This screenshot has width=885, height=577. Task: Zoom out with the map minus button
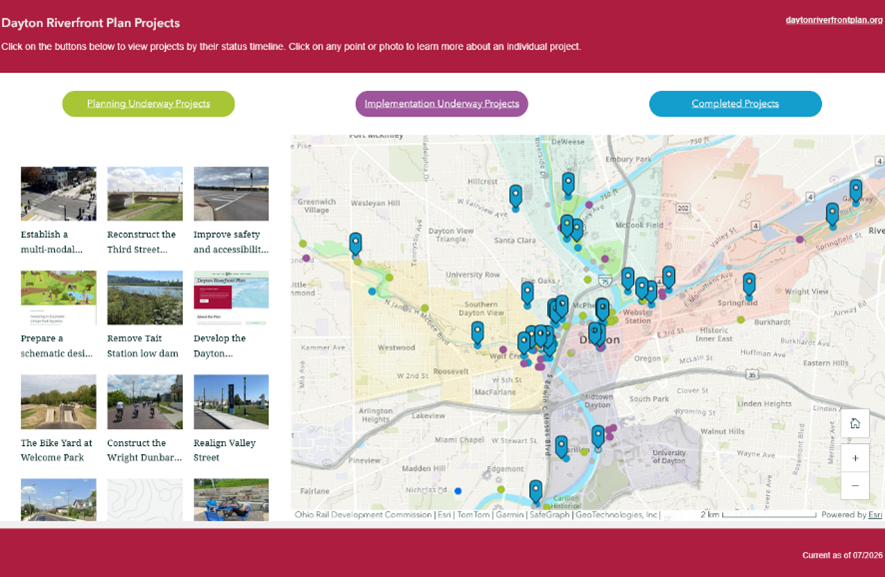point(855,485)
